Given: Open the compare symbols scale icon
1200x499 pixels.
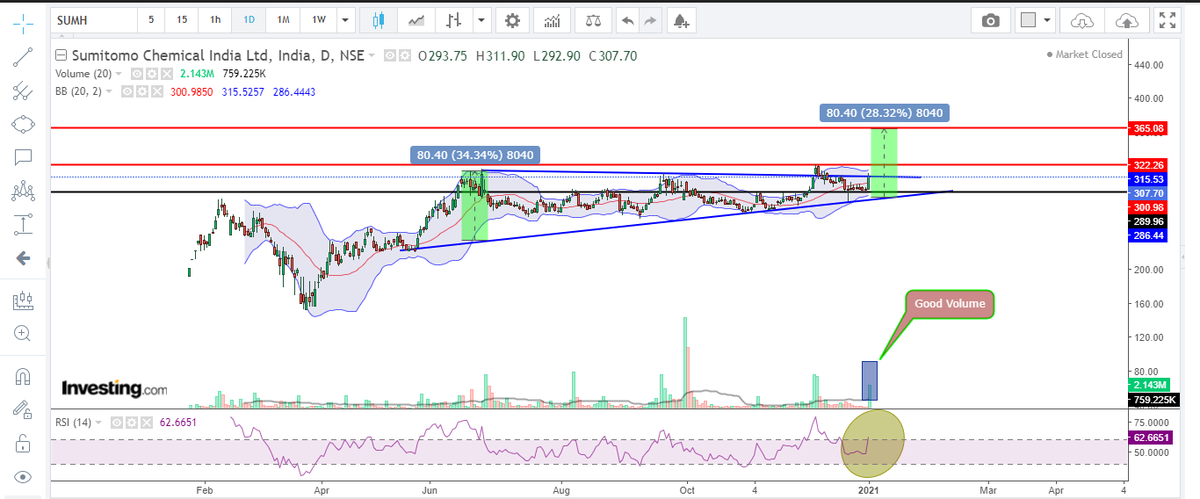Looking at the screenshot, I should tap(595, 20).
